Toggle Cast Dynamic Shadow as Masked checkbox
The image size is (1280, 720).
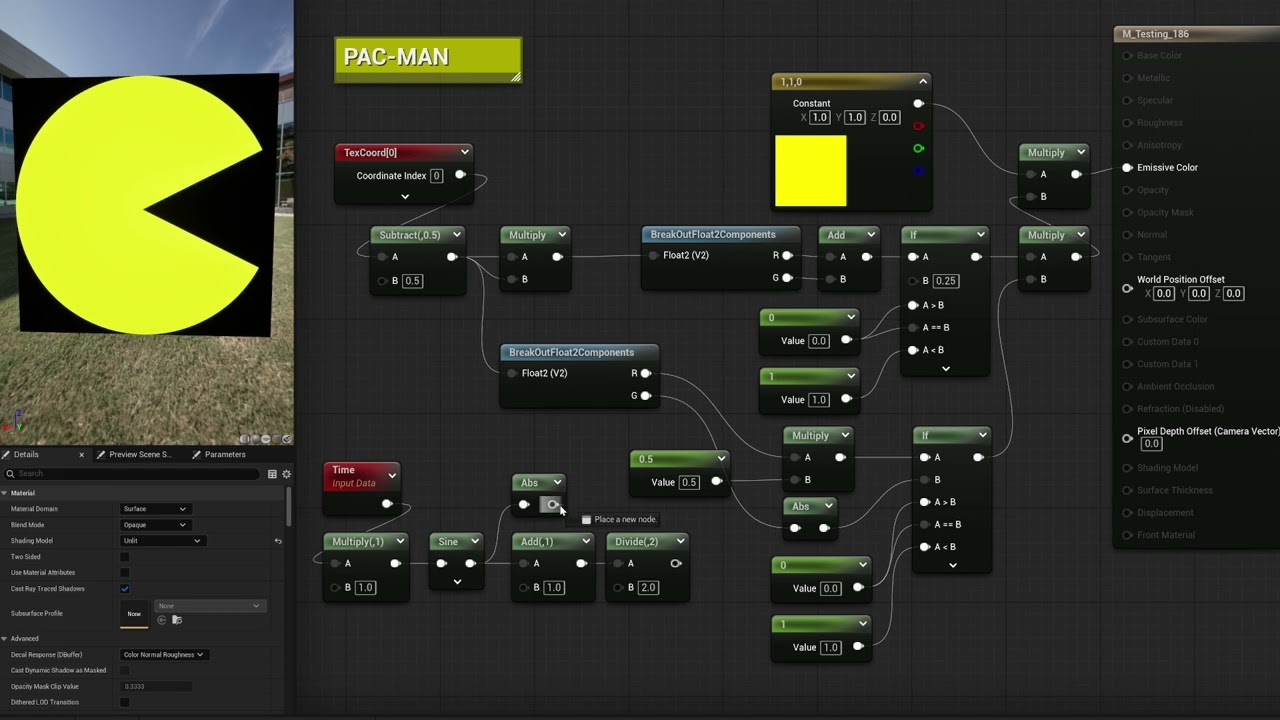pyautogui.click(x=125, y=671)
